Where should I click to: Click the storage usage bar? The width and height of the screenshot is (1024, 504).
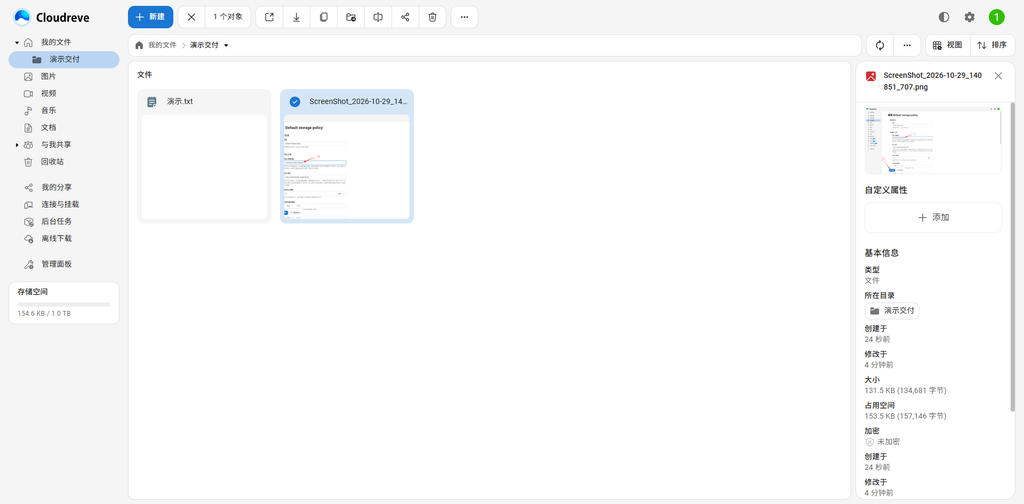coord(64,304)
